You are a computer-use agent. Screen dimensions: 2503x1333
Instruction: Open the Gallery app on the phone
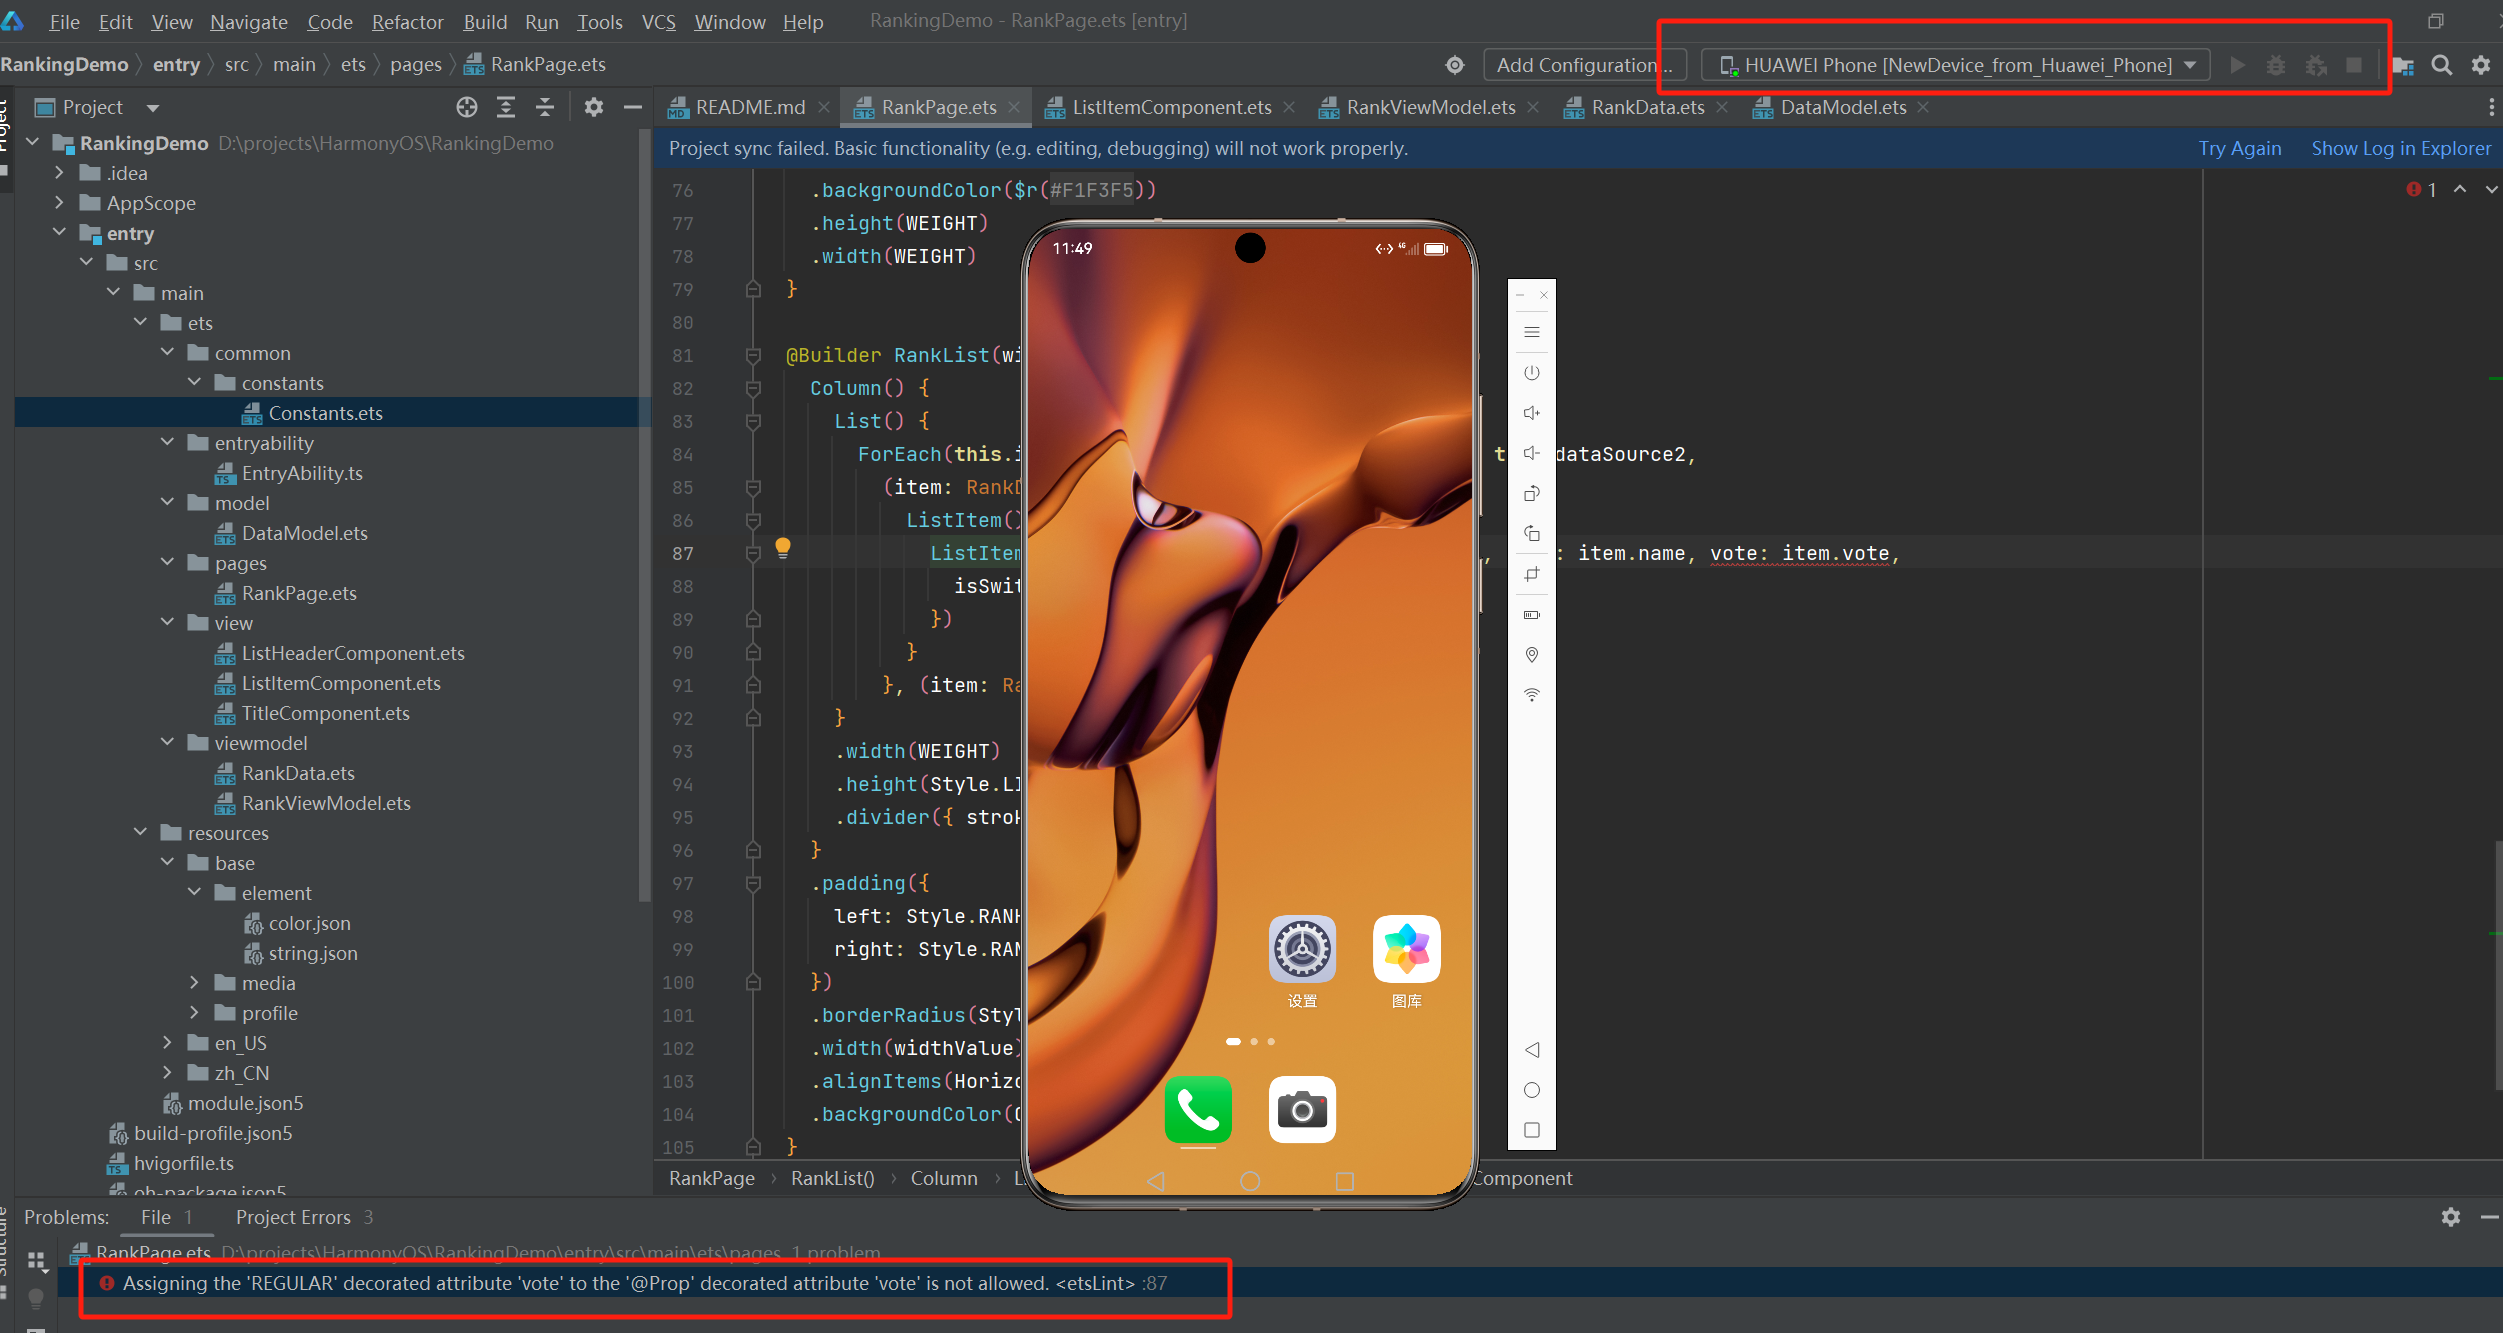point(1406,949)
